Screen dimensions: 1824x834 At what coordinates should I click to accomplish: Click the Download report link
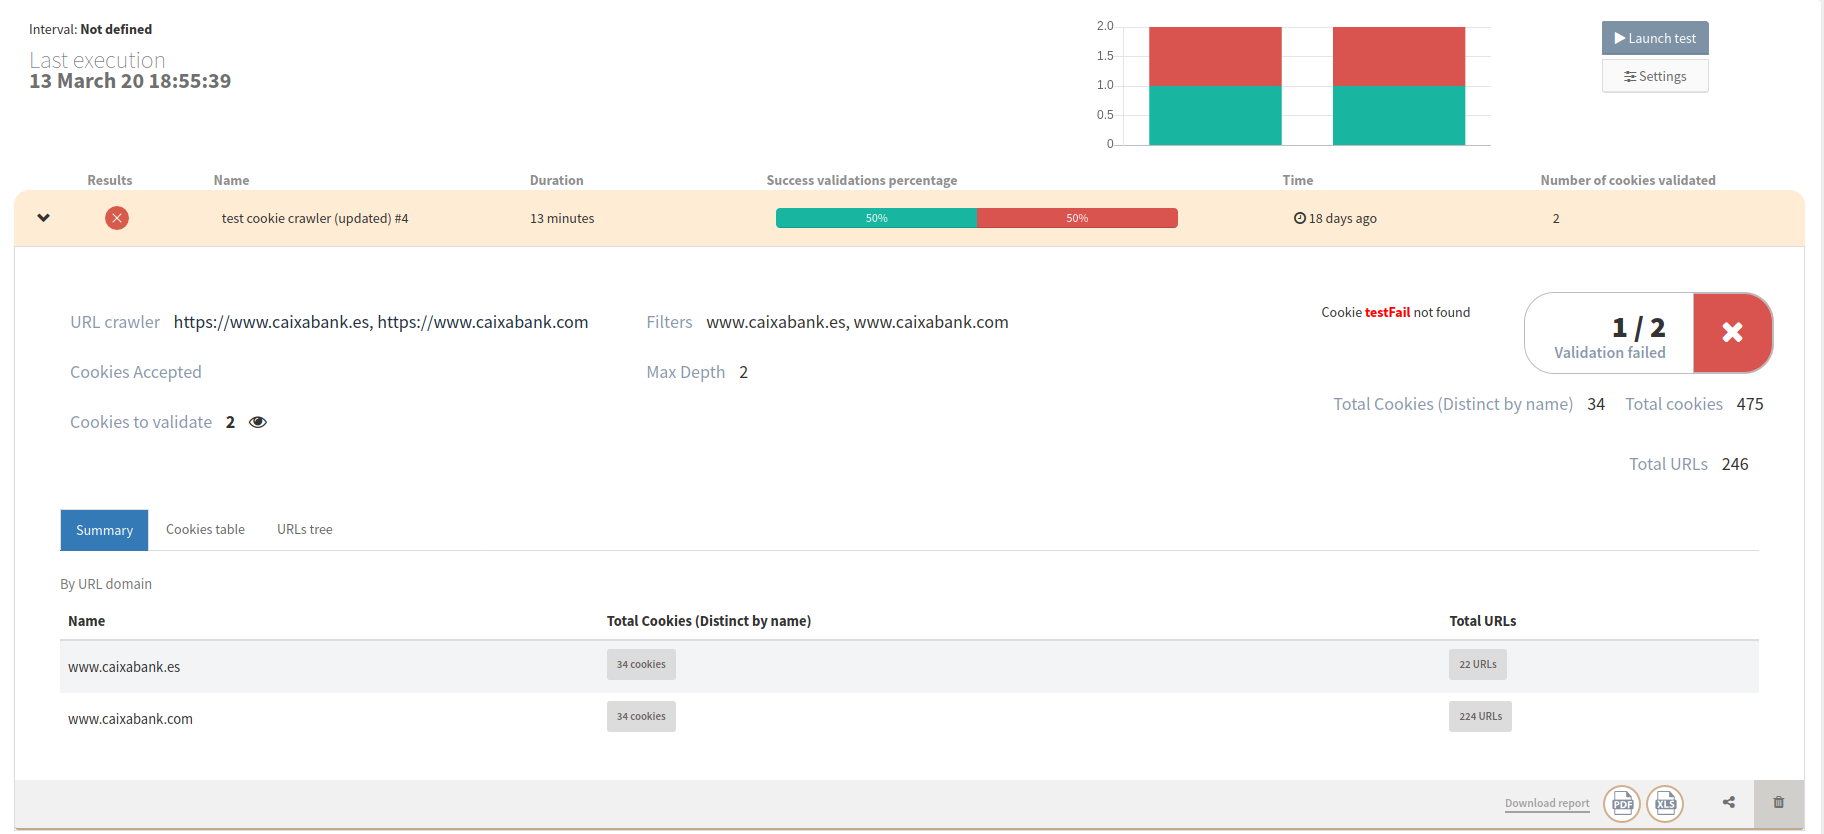pyautogui.click(x=1547, y=803)
